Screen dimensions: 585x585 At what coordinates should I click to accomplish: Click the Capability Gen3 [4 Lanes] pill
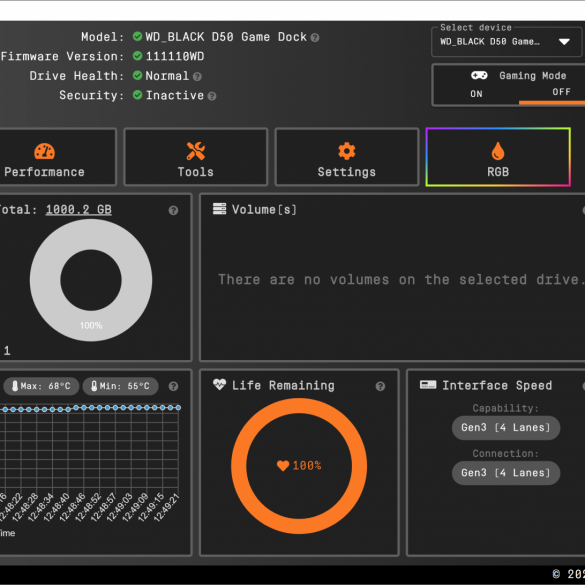506,428
